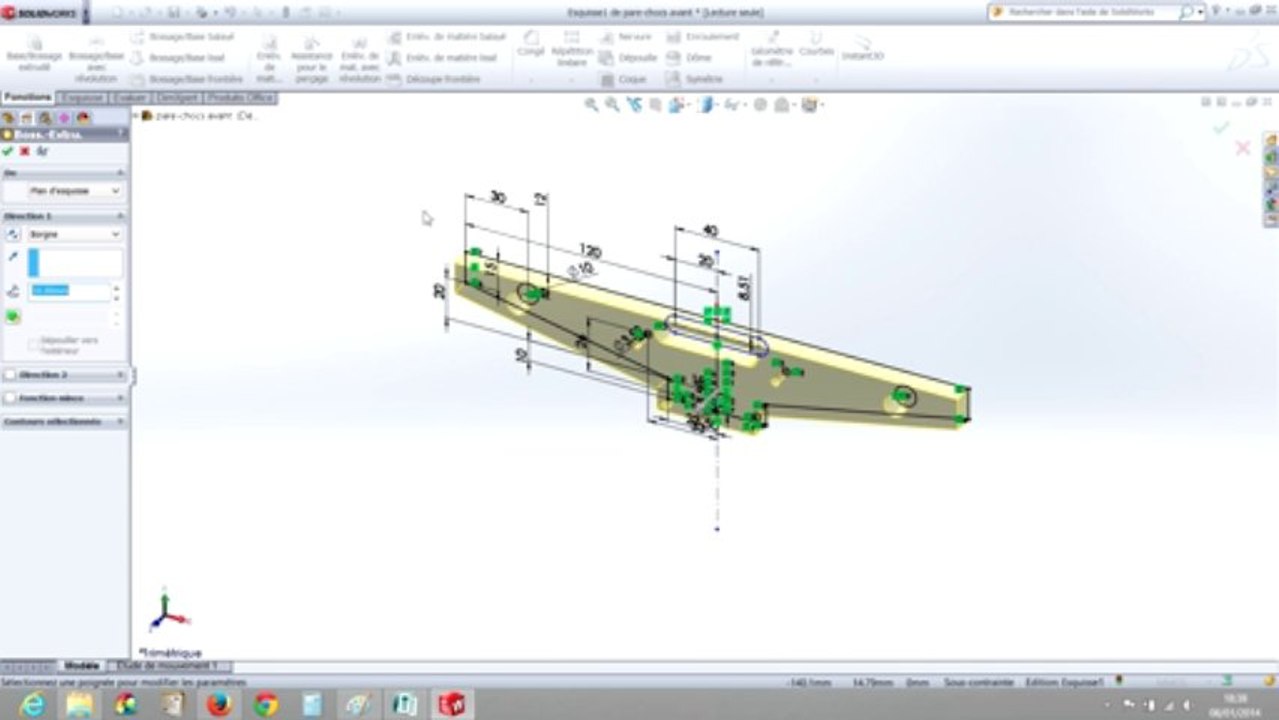
Task: Increase depth with spinner up arrow
Action: point(118,287)
